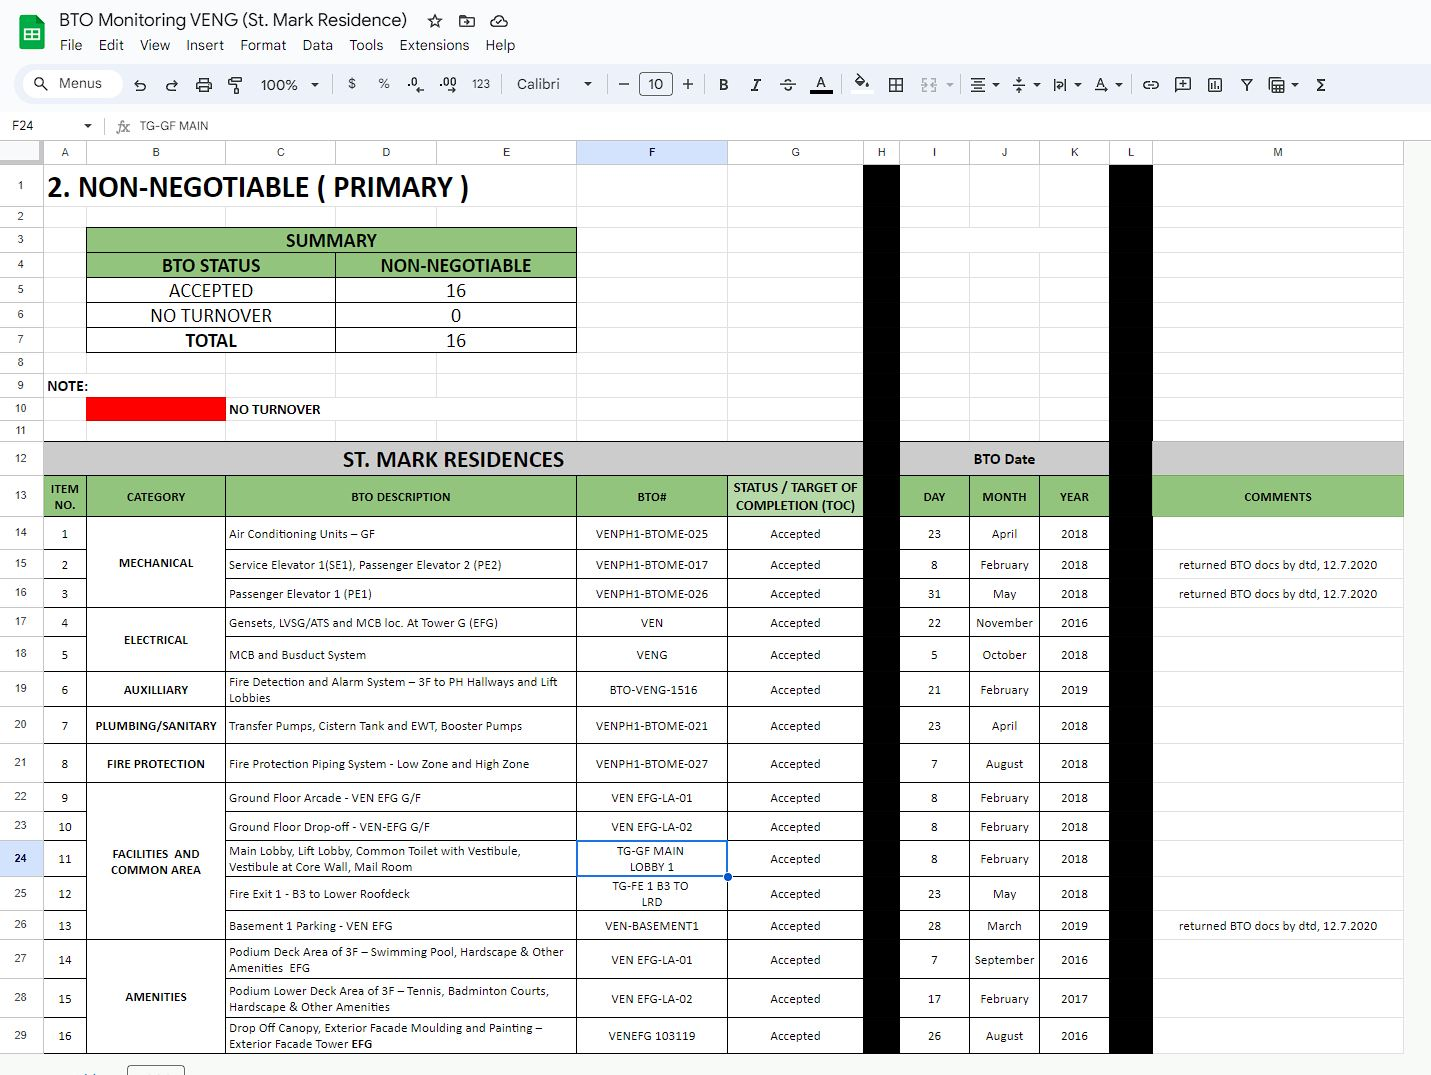Open the Google Sheets home logo
1431x1075 pixels.
(32, 33)
